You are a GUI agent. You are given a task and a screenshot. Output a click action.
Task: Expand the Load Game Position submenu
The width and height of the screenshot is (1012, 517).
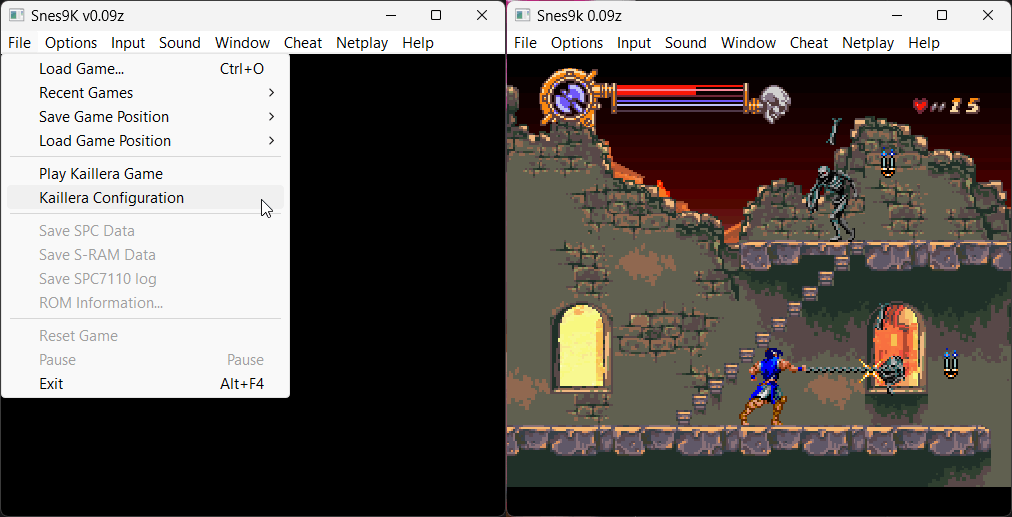[145, 141]
